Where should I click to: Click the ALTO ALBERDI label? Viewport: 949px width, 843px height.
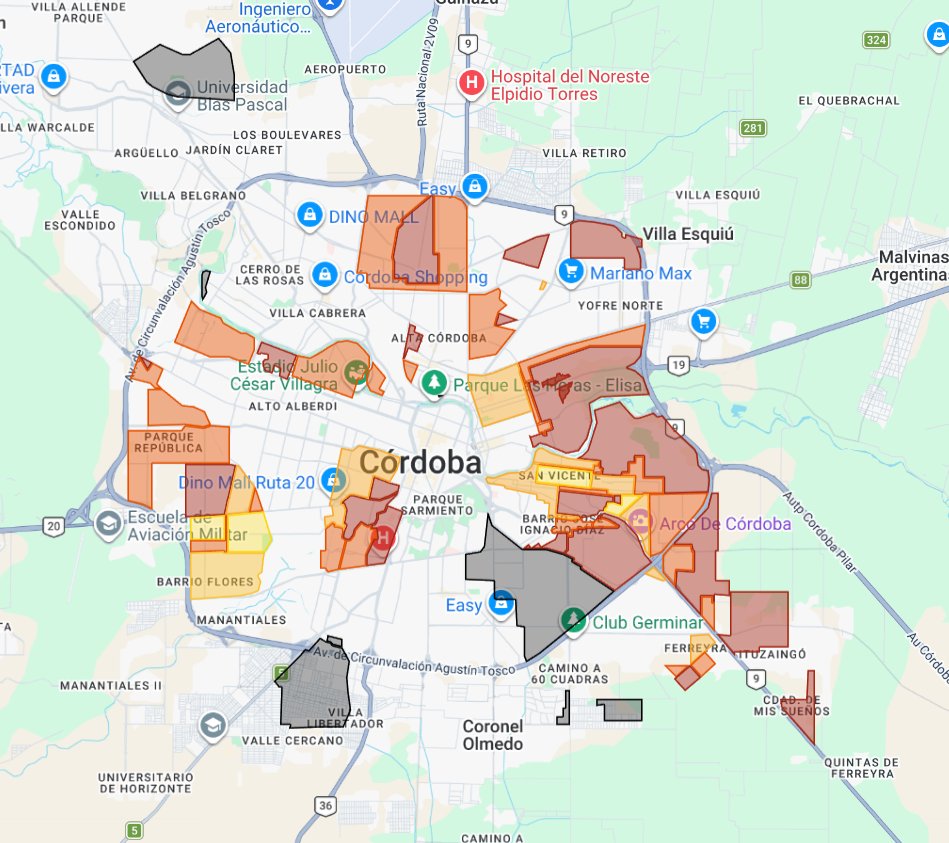point(293,406)
